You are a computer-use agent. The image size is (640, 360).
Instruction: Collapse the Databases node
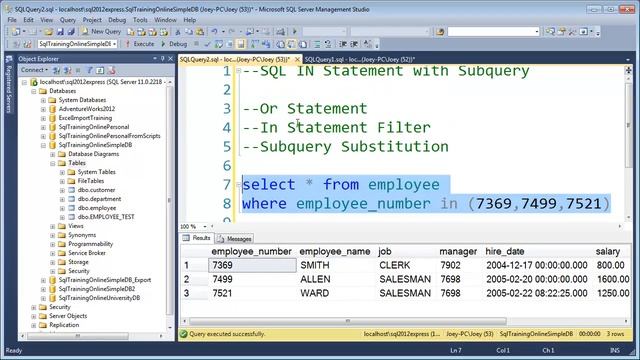34,91
